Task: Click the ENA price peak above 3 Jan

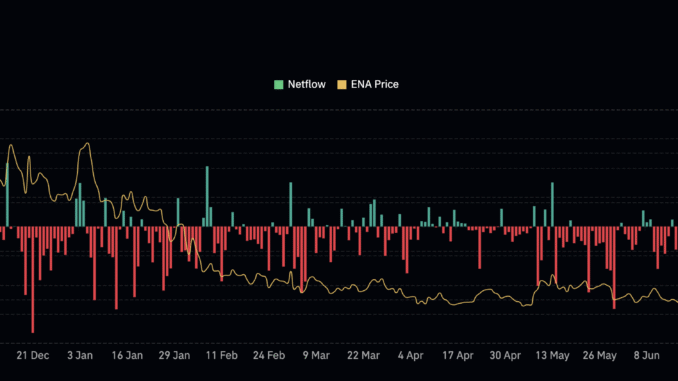Action: point(88,144)
